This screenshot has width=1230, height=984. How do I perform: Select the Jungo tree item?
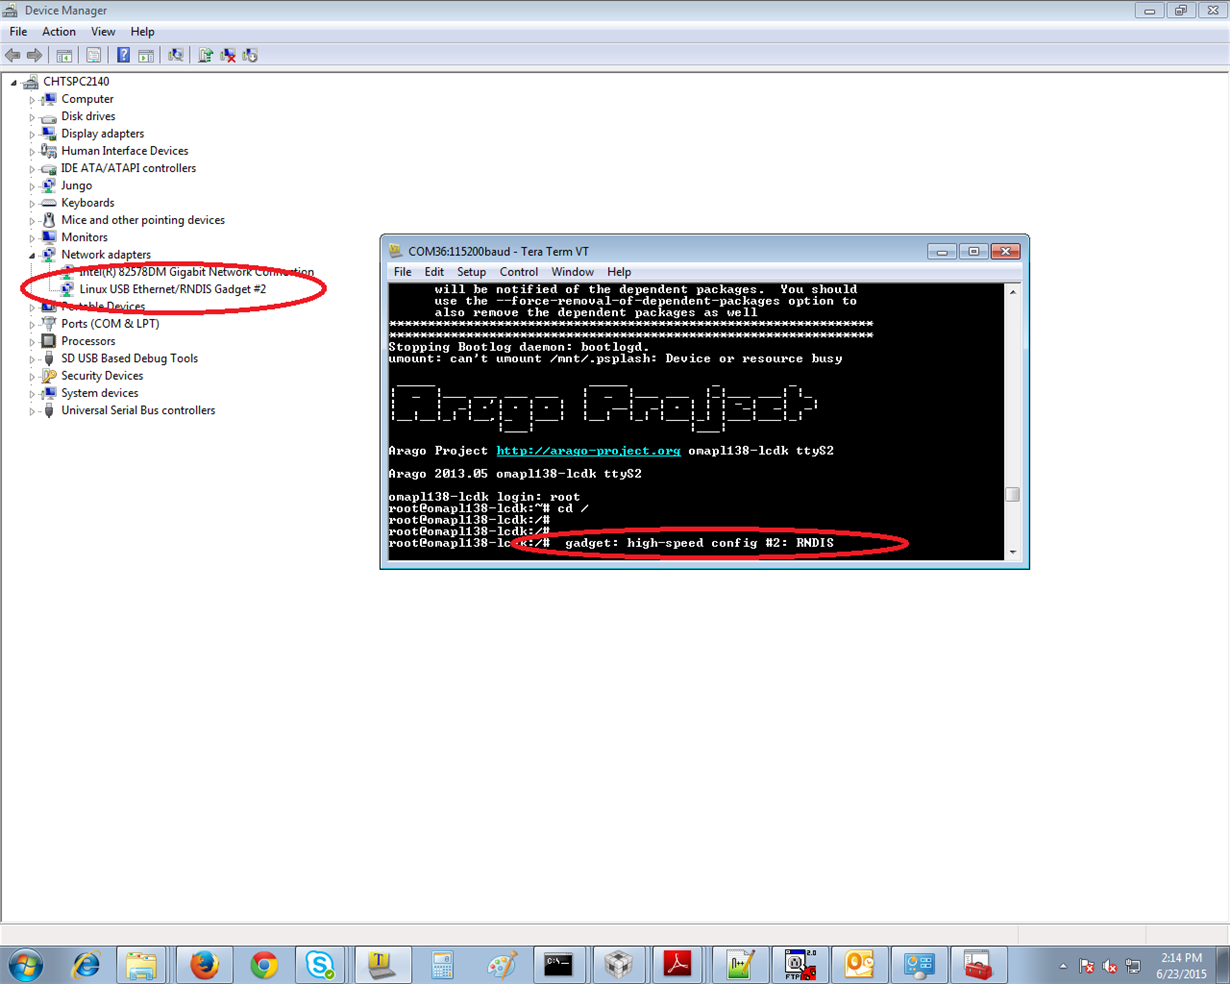point(76,186)
